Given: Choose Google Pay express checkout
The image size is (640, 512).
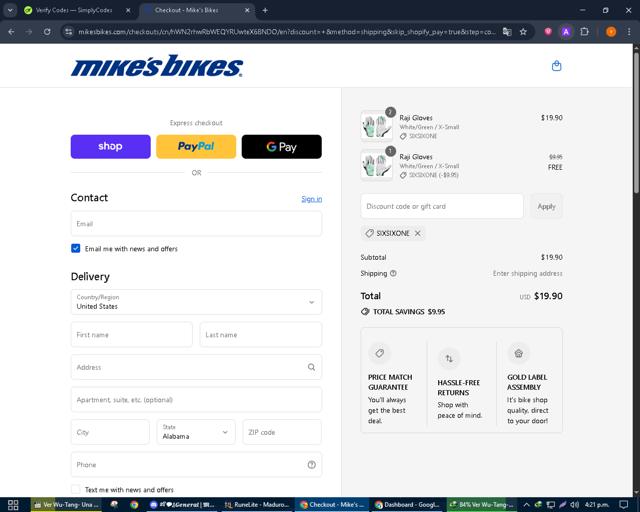Looking at the screenshot, I should 282,147.
